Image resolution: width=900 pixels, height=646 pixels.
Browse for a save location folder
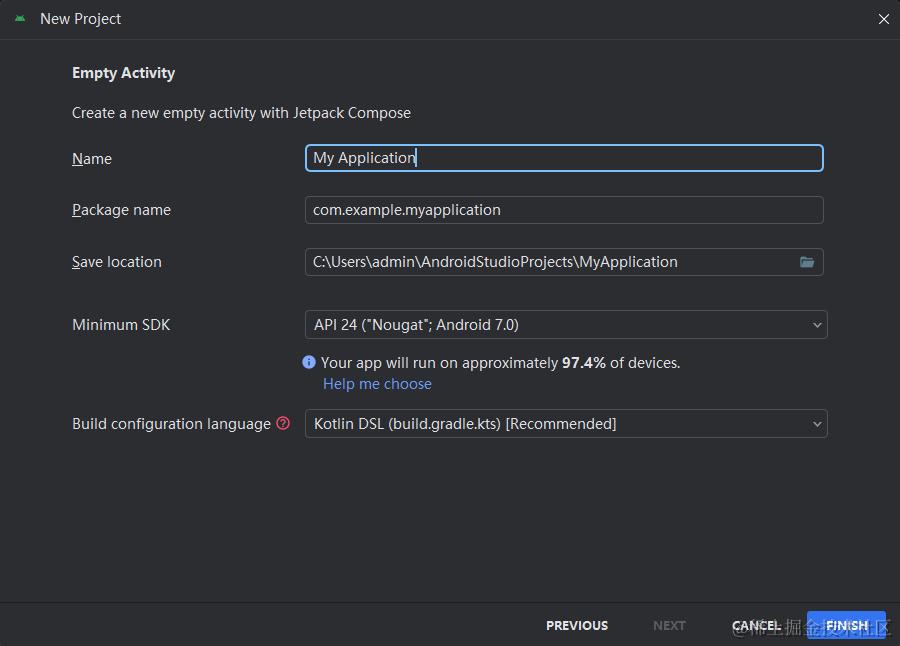[807, 262]
